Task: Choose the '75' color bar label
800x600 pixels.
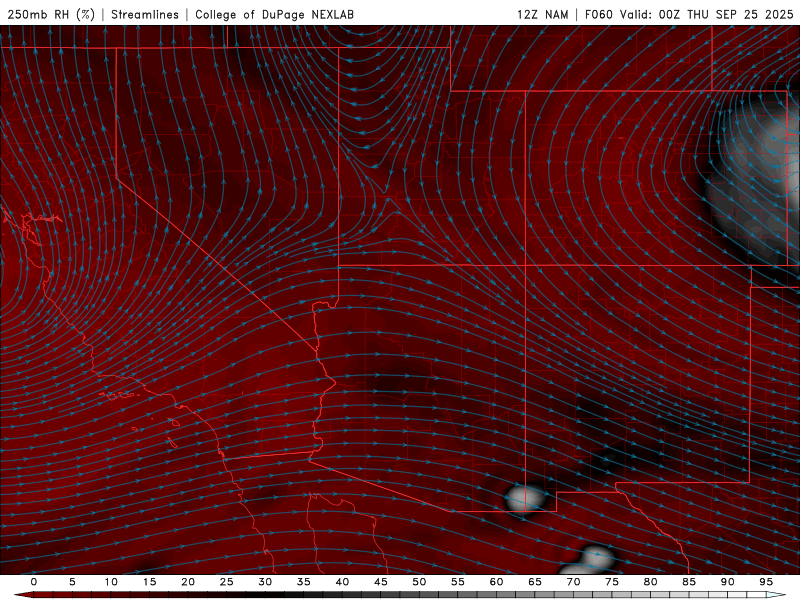Action: [612, 582]
